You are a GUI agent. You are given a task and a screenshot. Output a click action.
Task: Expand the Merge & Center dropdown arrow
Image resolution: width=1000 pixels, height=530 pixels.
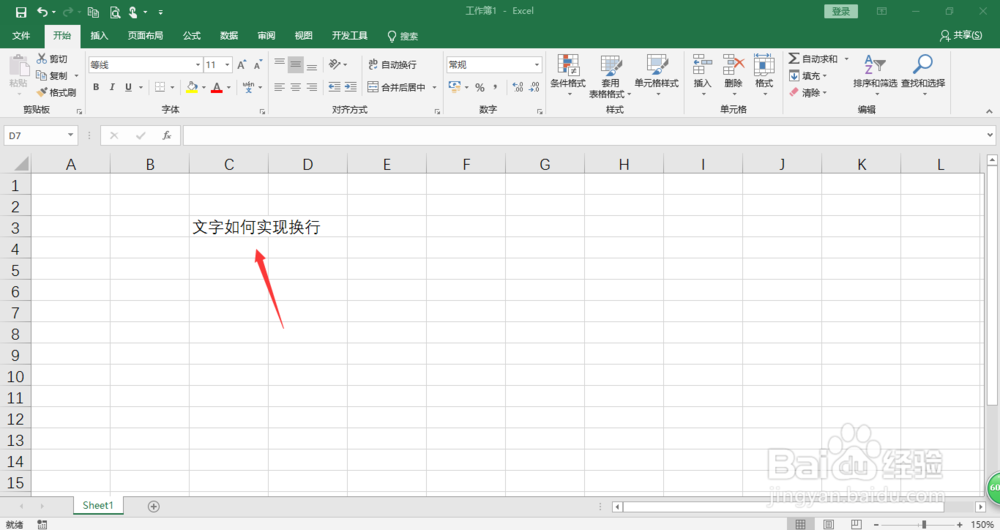click(435, 87)
